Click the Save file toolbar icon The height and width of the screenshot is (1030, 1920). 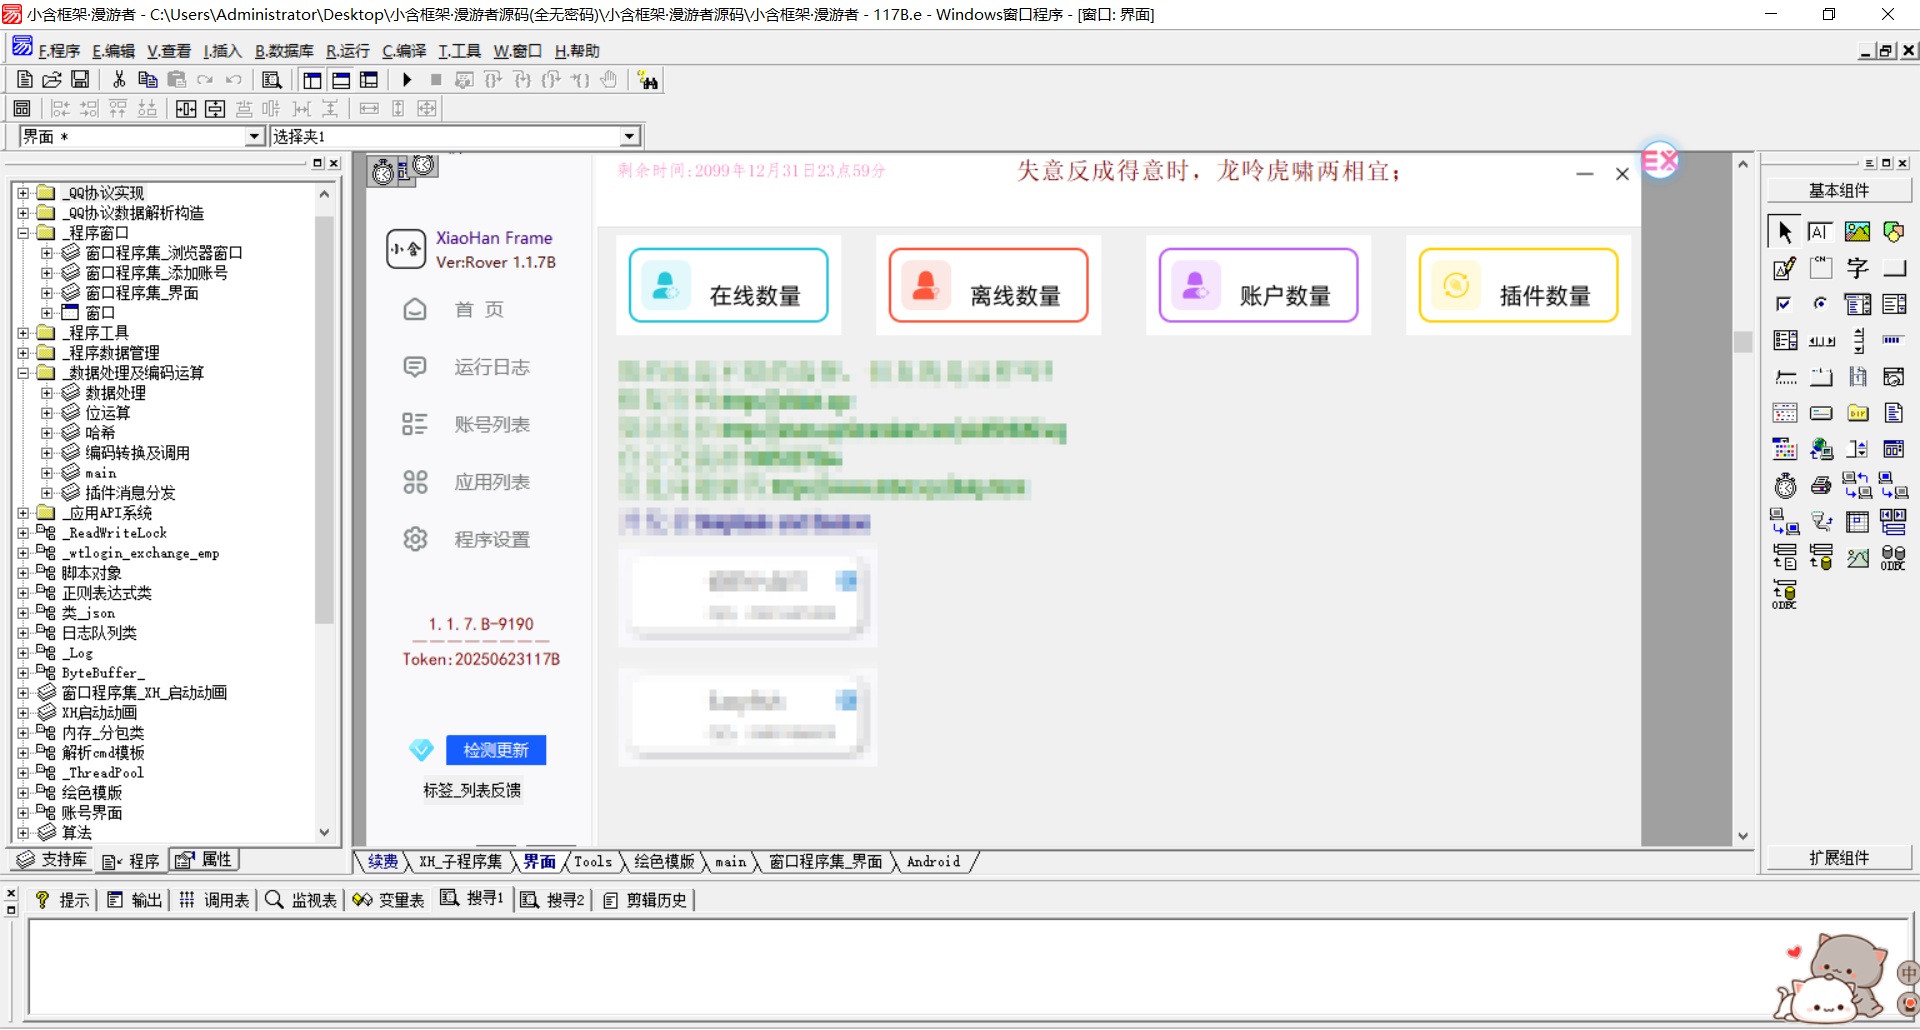pos(80,80)
